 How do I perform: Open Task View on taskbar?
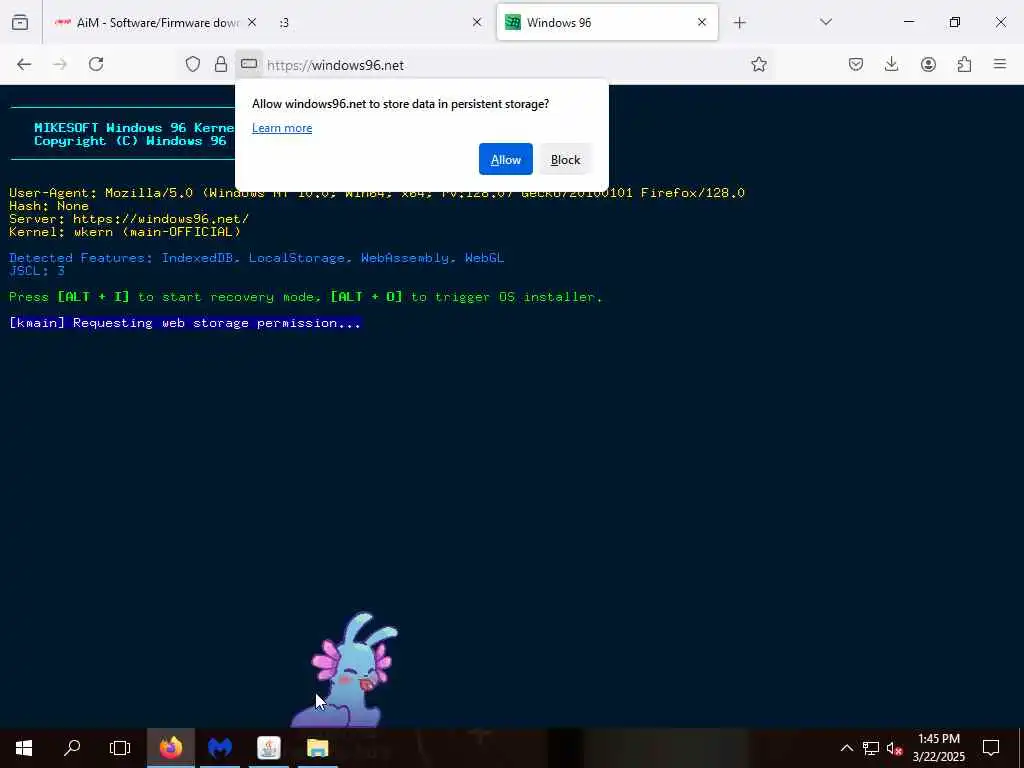click(120, 748)
